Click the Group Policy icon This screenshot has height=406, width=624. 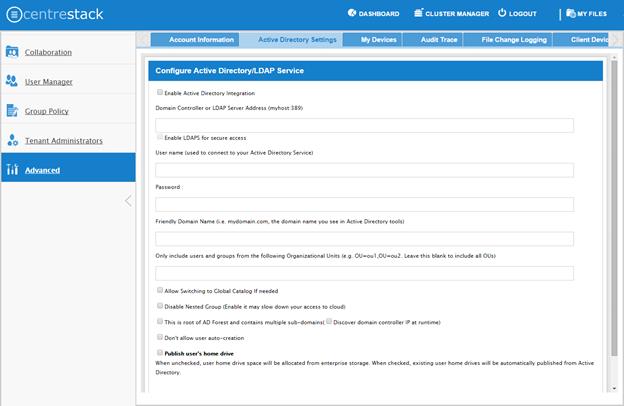(x=12, y=111)
